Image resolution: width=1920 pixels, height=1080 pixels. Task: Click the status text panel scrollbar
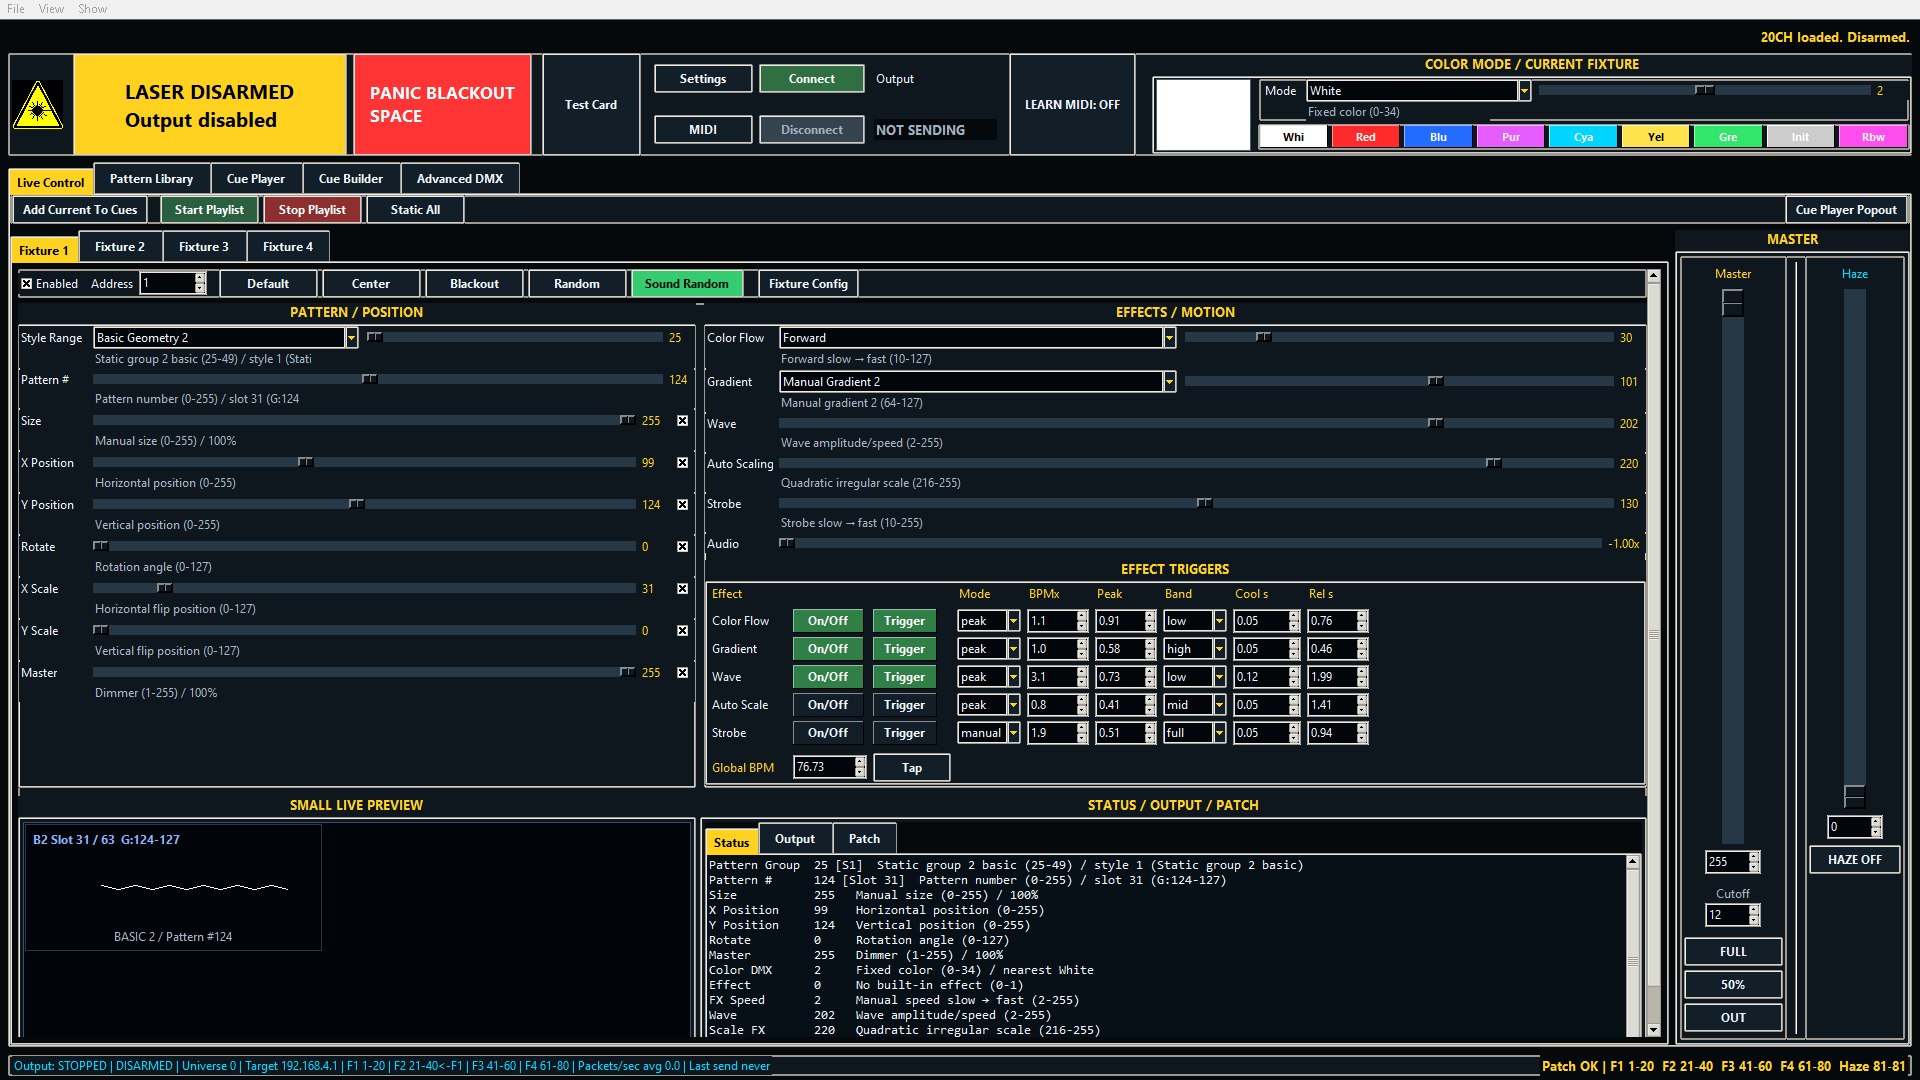pos(1633,946)
